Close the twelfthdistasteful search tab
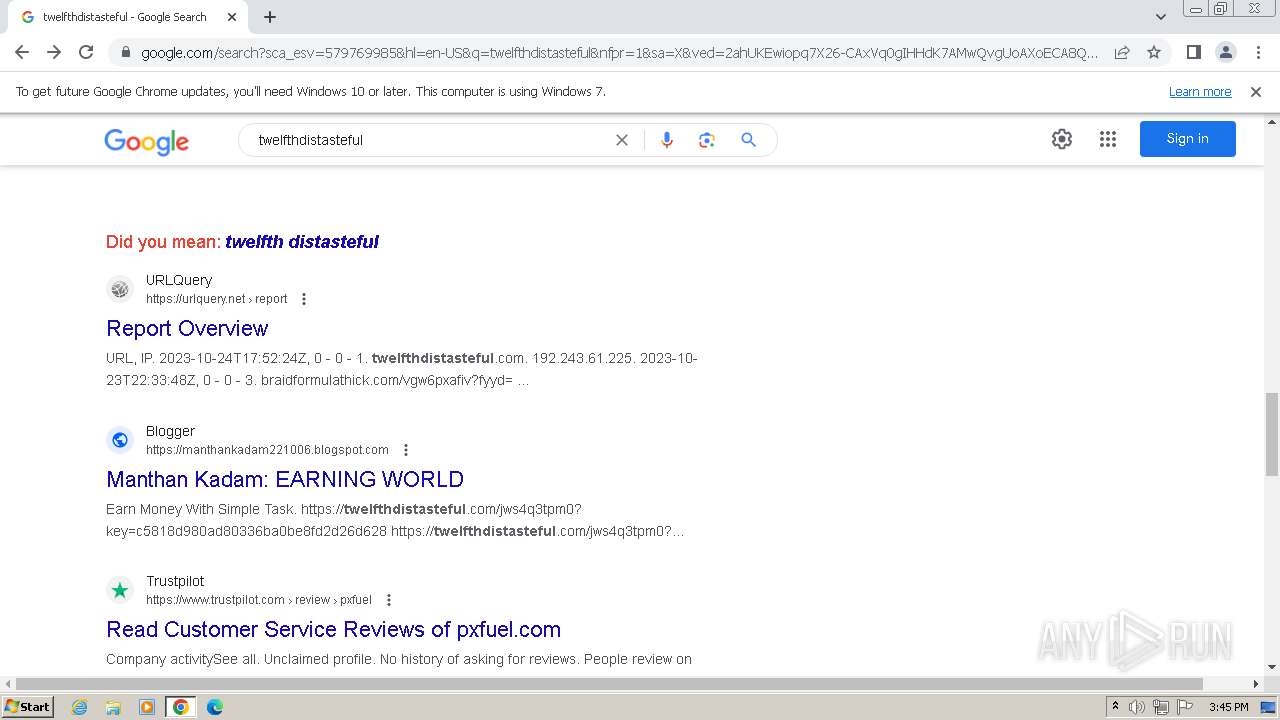This screenshot has height=720, width=1280. pos(232,17)
